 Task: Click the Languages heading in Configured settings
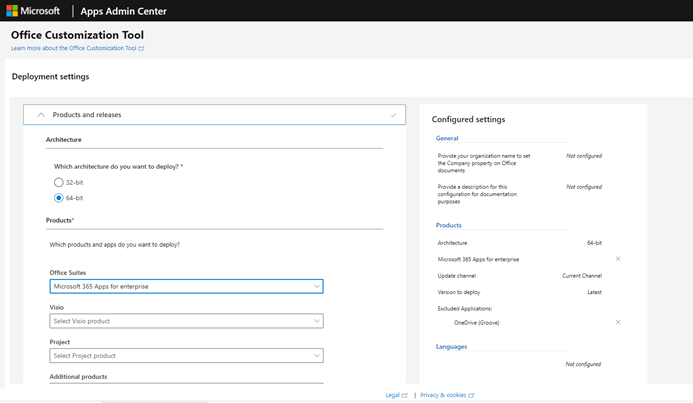[x=452, y=346]
